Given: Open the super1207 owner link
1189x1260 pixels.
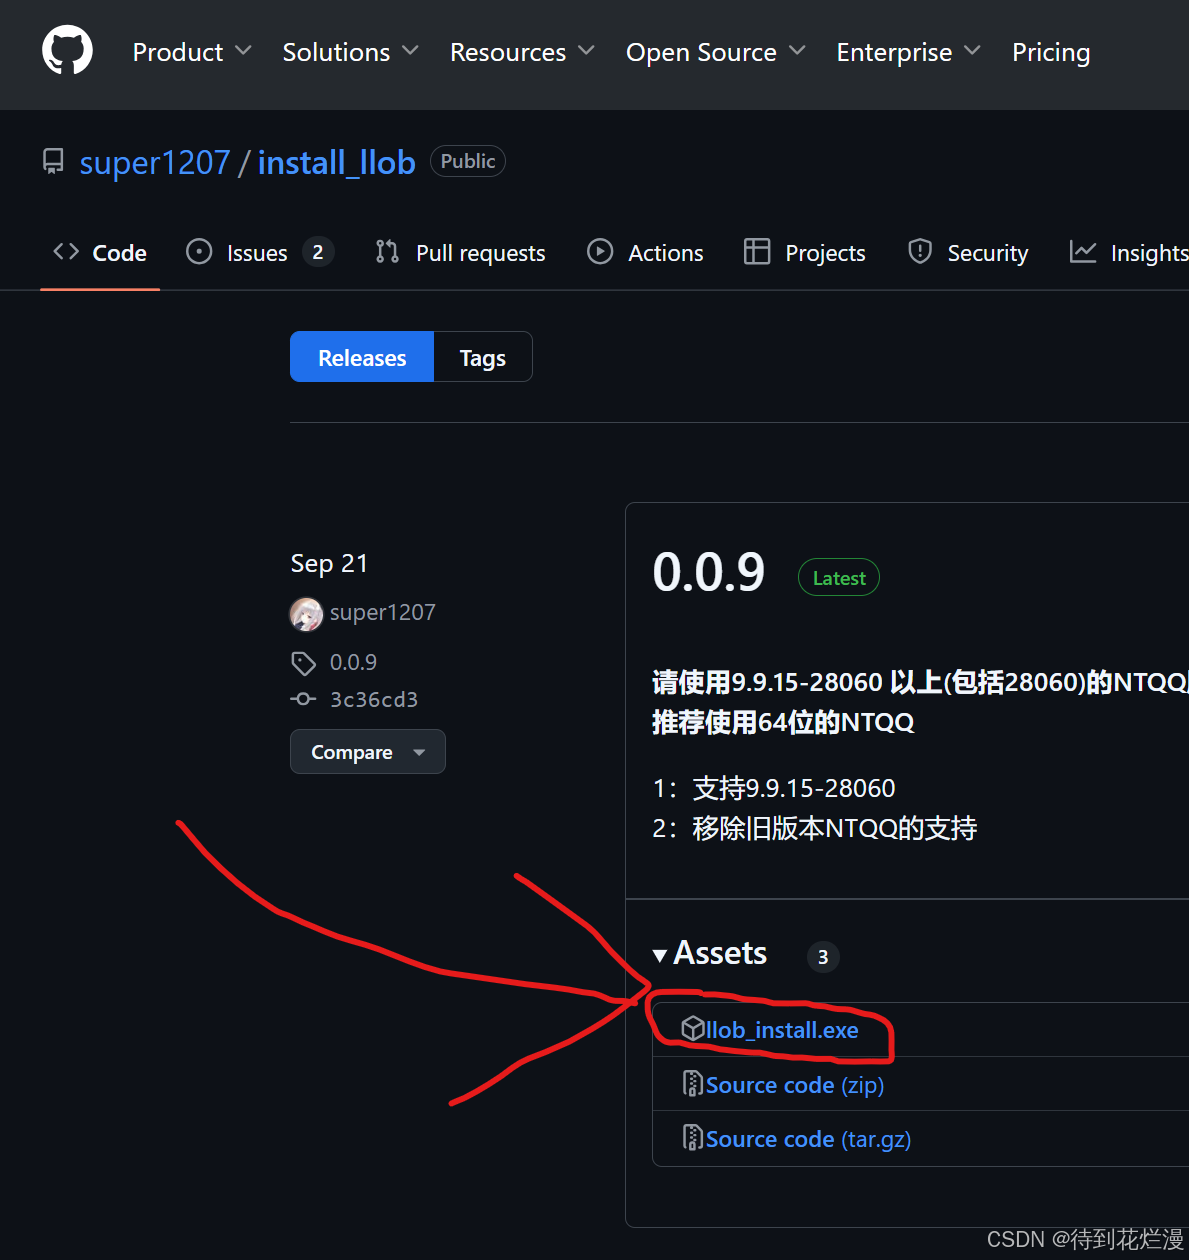Looking at the screenshot, I should (x=155, y=162).
